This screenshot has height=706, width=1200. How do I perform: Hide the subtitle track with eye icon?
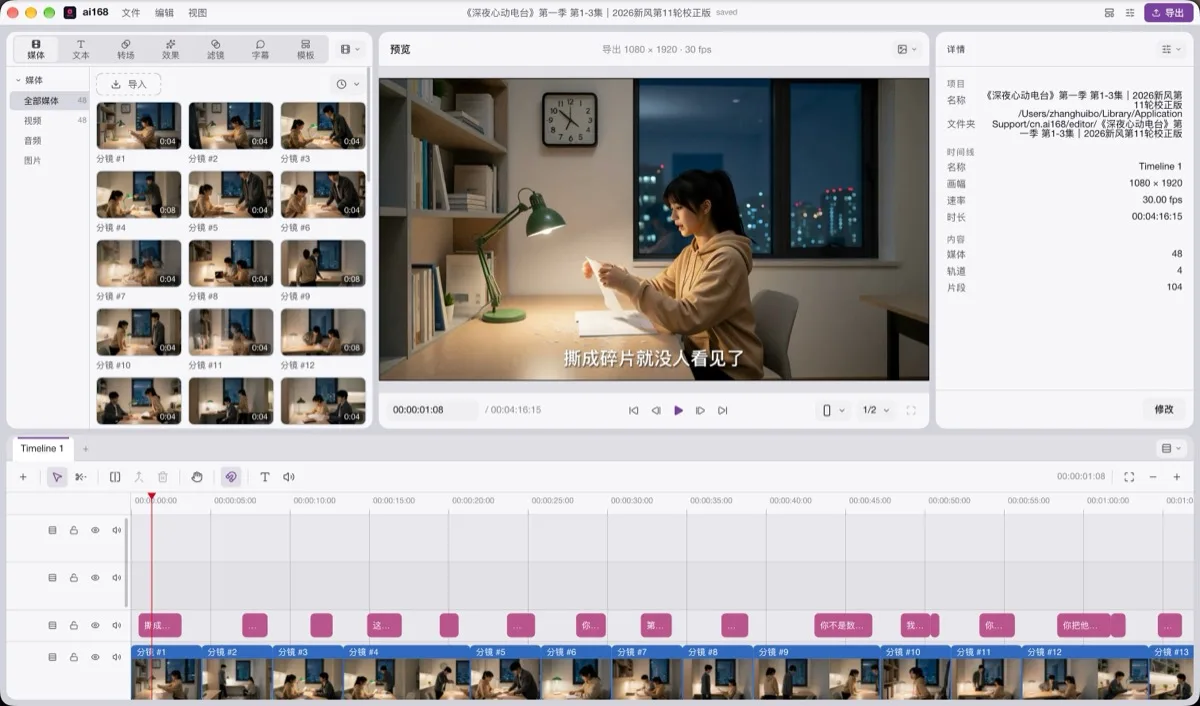click(x=95, y=625)
